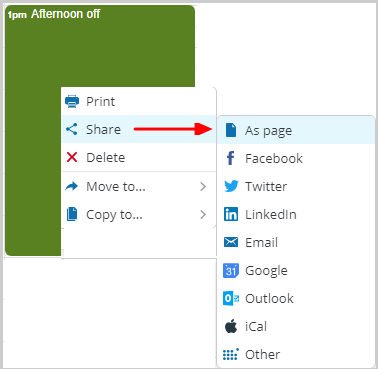Select Delete from the context menu
Viewport: 378px width, 369px height.
139,157
